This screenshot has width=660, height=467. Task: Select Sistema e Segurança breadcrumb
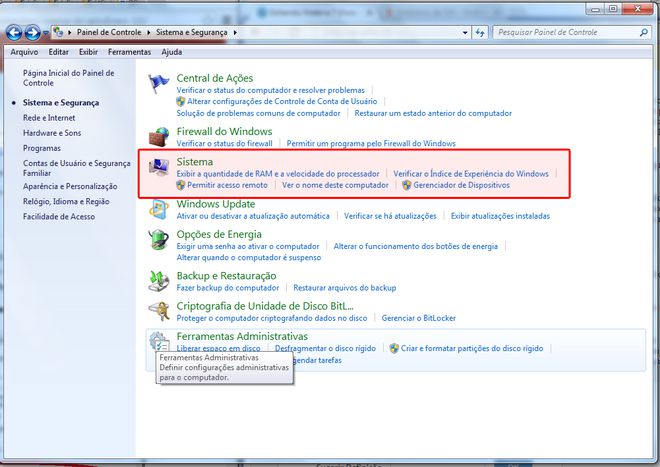[192, 32]
